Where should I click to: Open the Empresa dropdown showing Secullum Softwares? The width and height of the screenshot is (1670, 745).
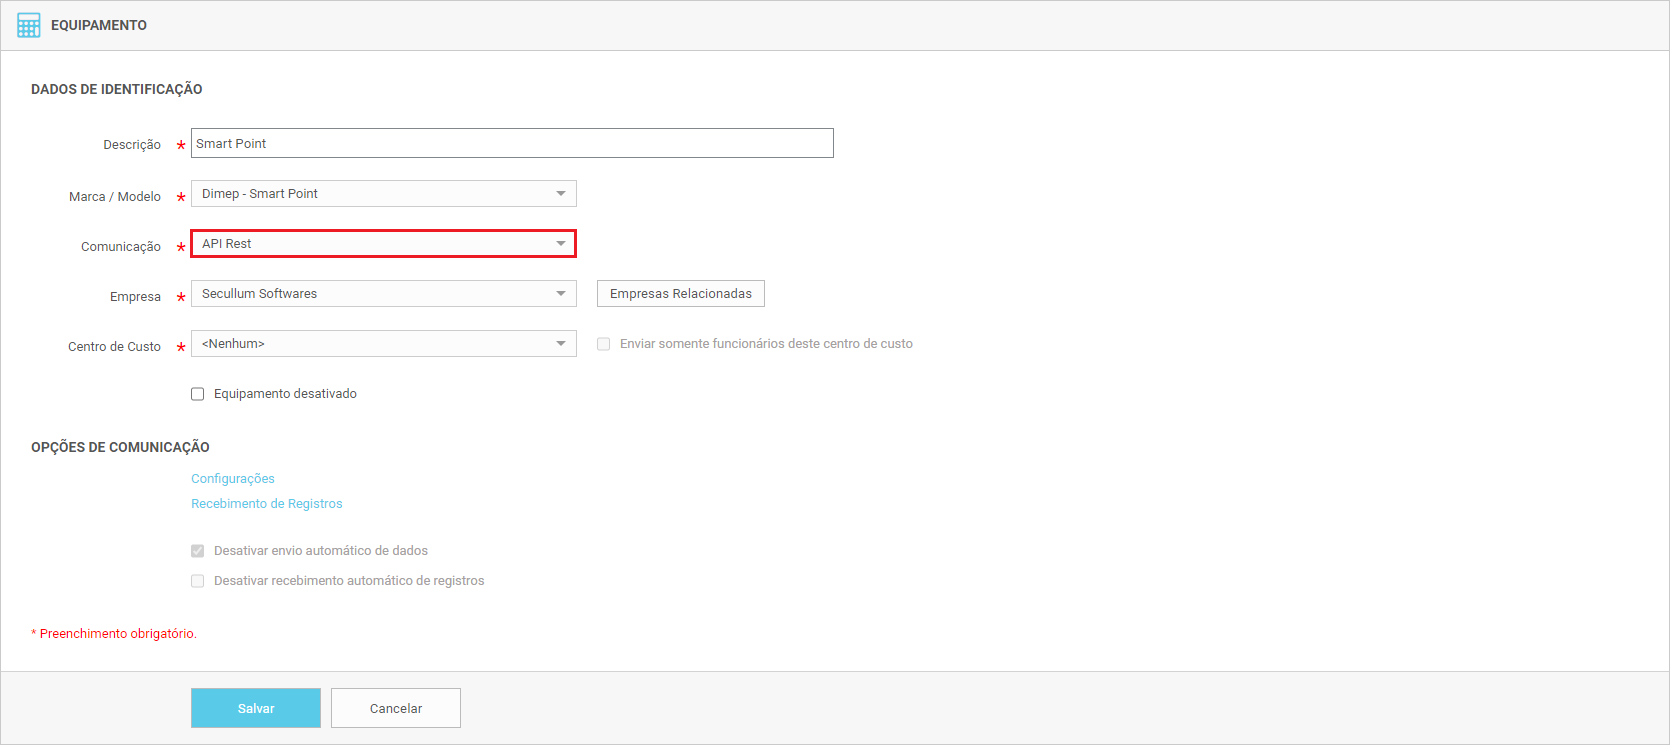click(x=383, y=294)
